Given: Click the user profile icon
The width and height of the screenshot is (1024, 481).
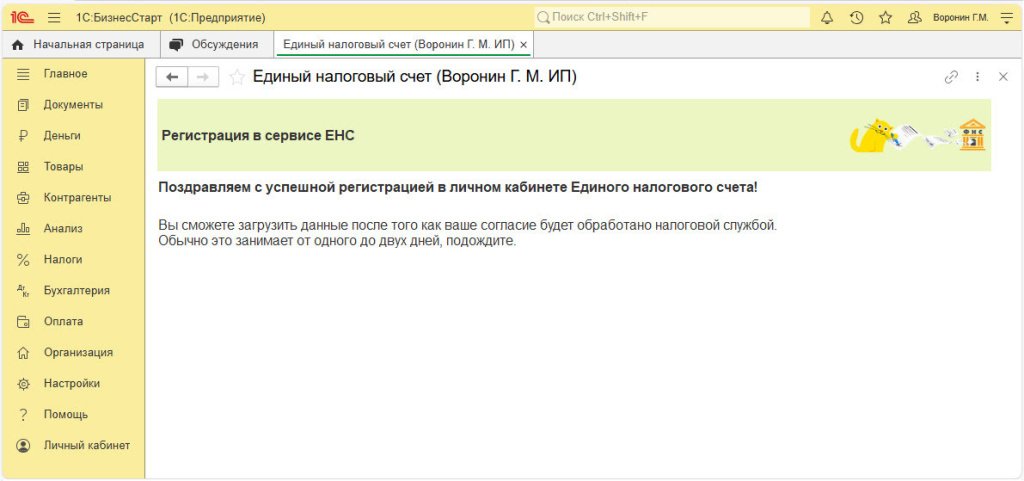Looking at the screenshot, I should 914,18.
